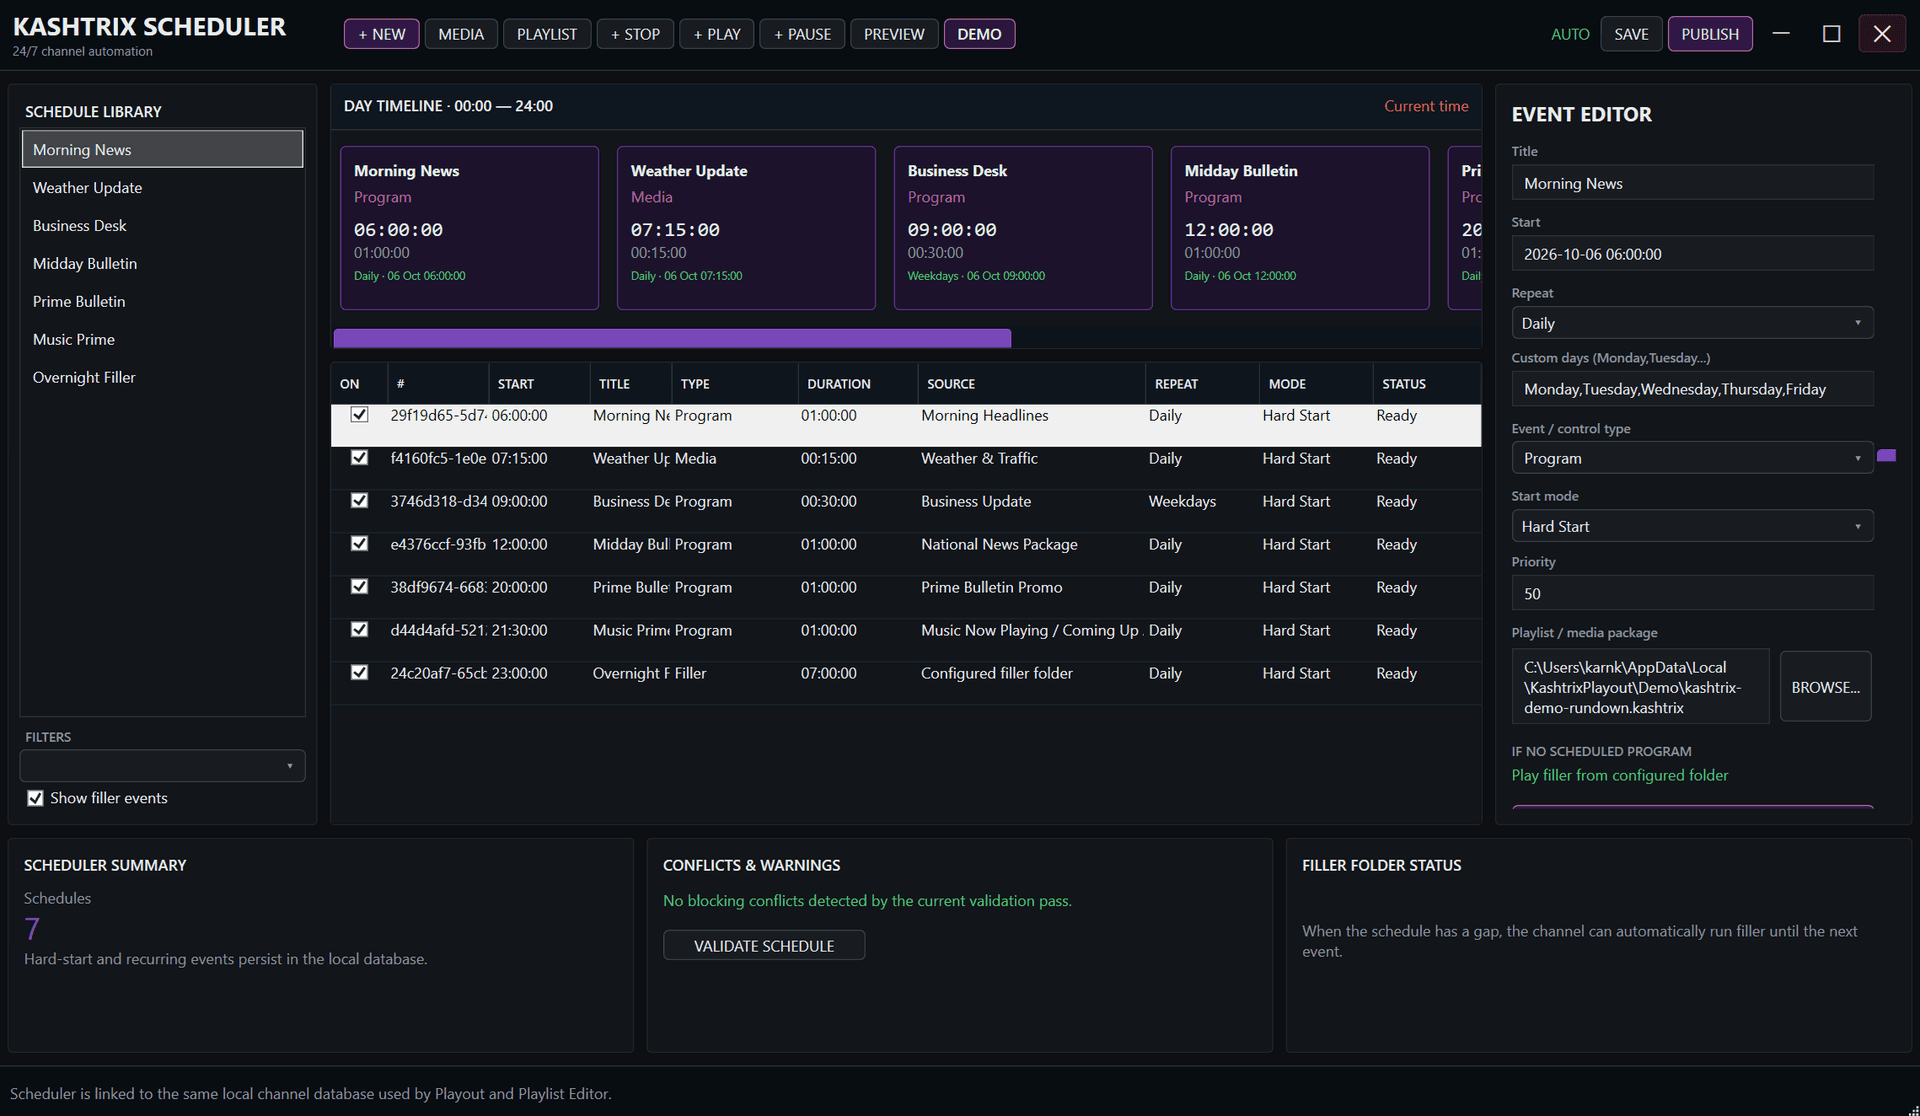1920x1116 pixels.
Task: Uncheck the ON box for 07:15:00 row
Action: [x=359, y=458]
